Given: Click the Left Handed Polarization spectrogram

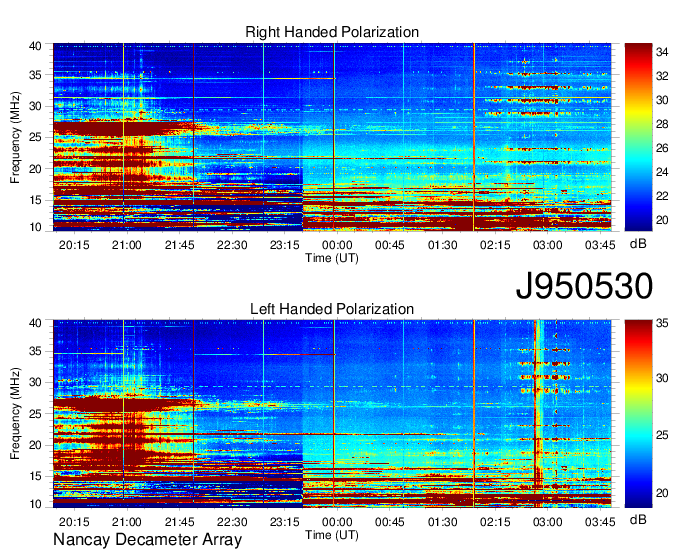Looking at the screenshot, I should pyautogui.click(x=332, y=414).
